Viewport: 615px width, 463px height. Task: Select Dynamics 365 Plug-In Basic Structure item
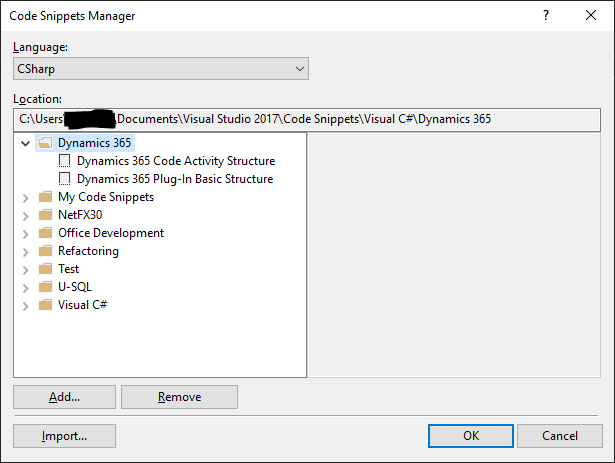(x=174, y=179)
